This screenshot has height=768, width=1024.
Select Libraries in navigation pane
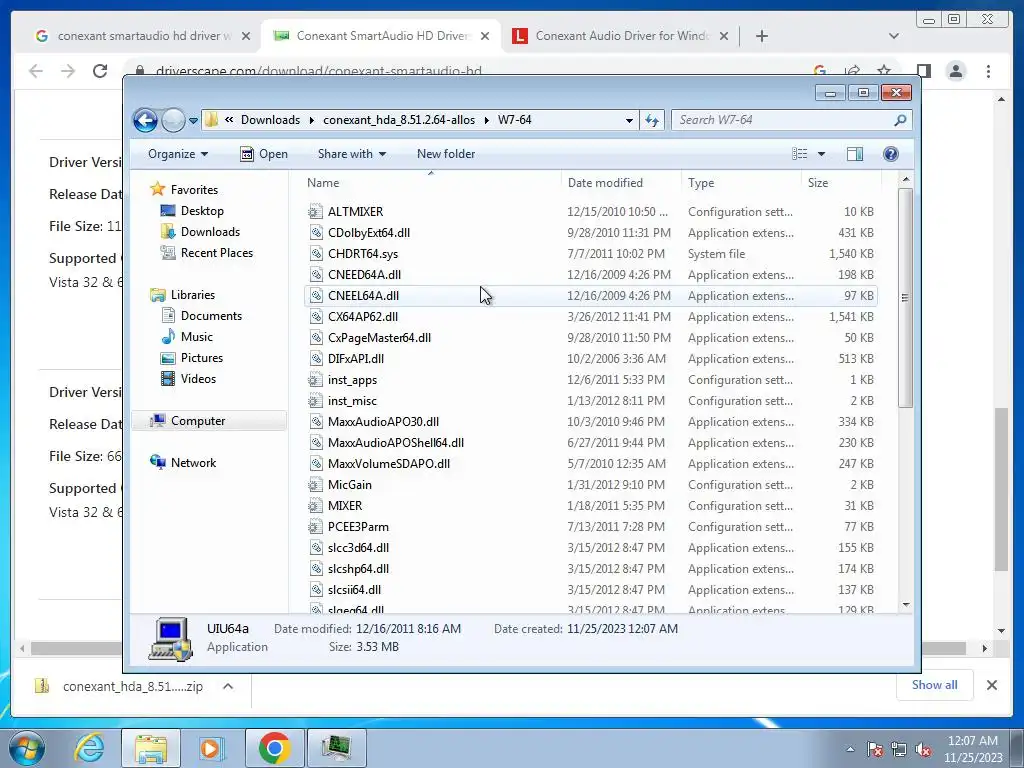tap(193, 295)
